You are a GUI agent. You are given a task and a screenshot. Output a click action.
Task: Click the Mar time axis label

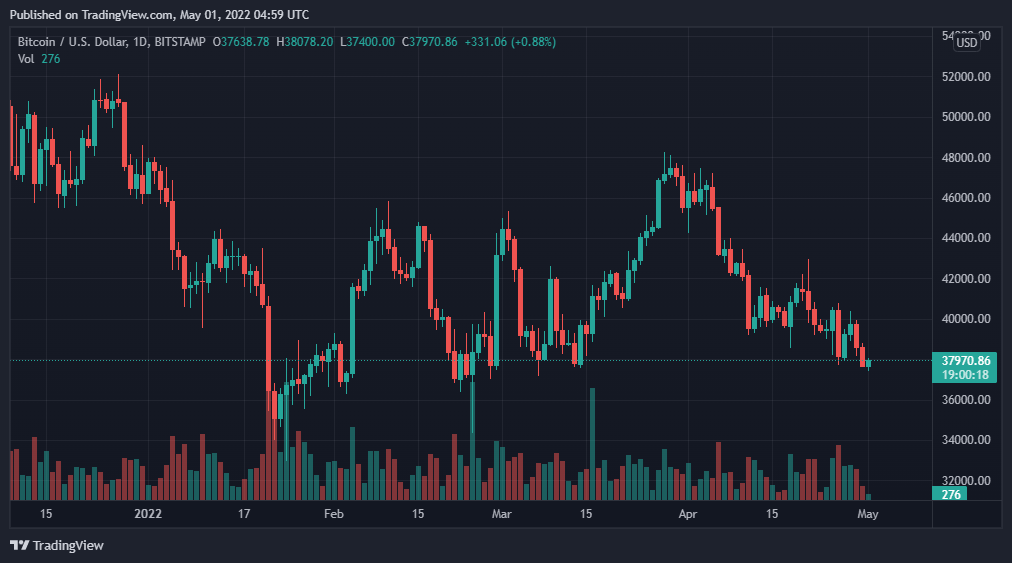(501, 514)
